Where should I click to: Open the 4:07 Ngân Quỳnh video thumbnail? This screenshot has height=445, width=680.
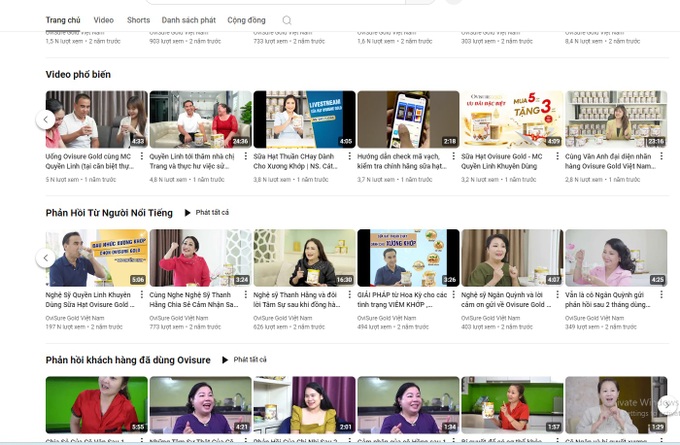512,258
